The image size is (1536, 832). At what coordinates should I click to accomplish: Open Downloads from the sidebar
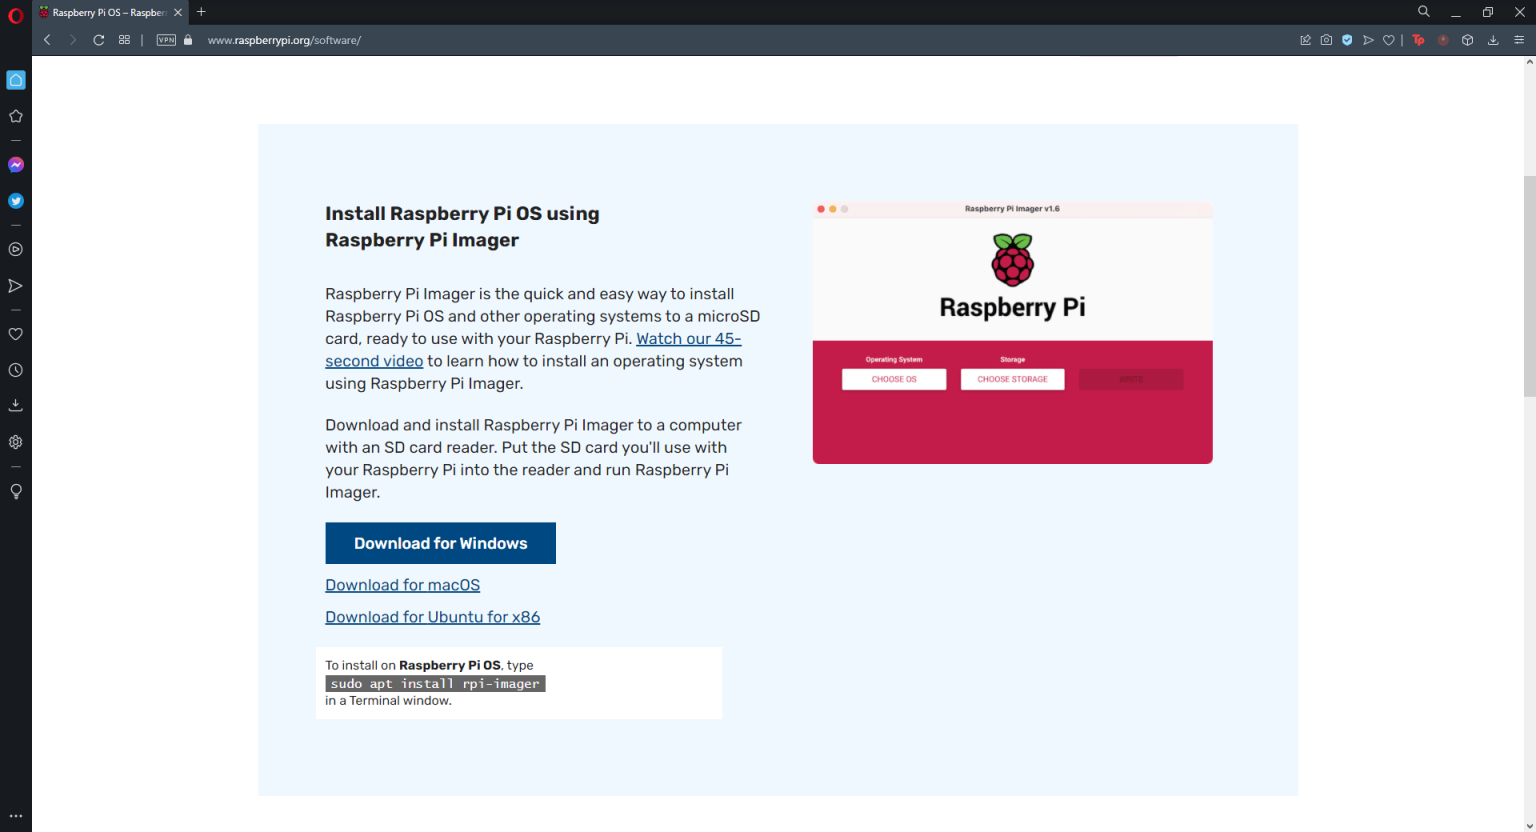pyautogui.click(x=15, y=404)
